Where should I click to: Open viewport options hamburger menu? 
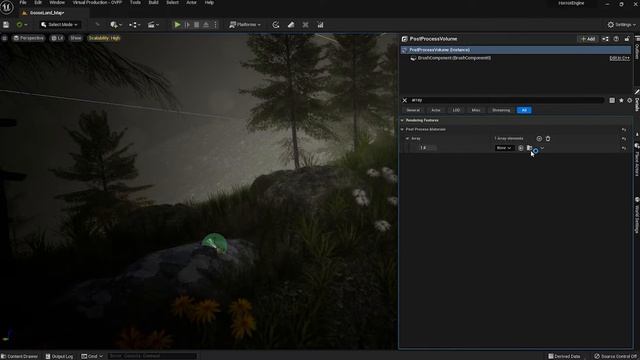4,38
